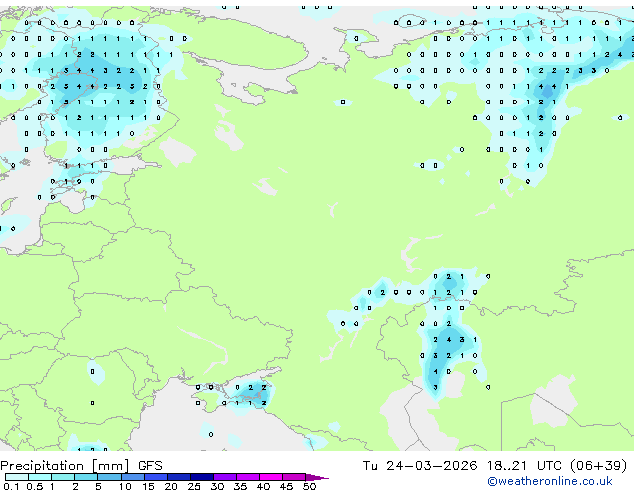Select the 35–40 mm legend swatch

[x=247, y=477]
